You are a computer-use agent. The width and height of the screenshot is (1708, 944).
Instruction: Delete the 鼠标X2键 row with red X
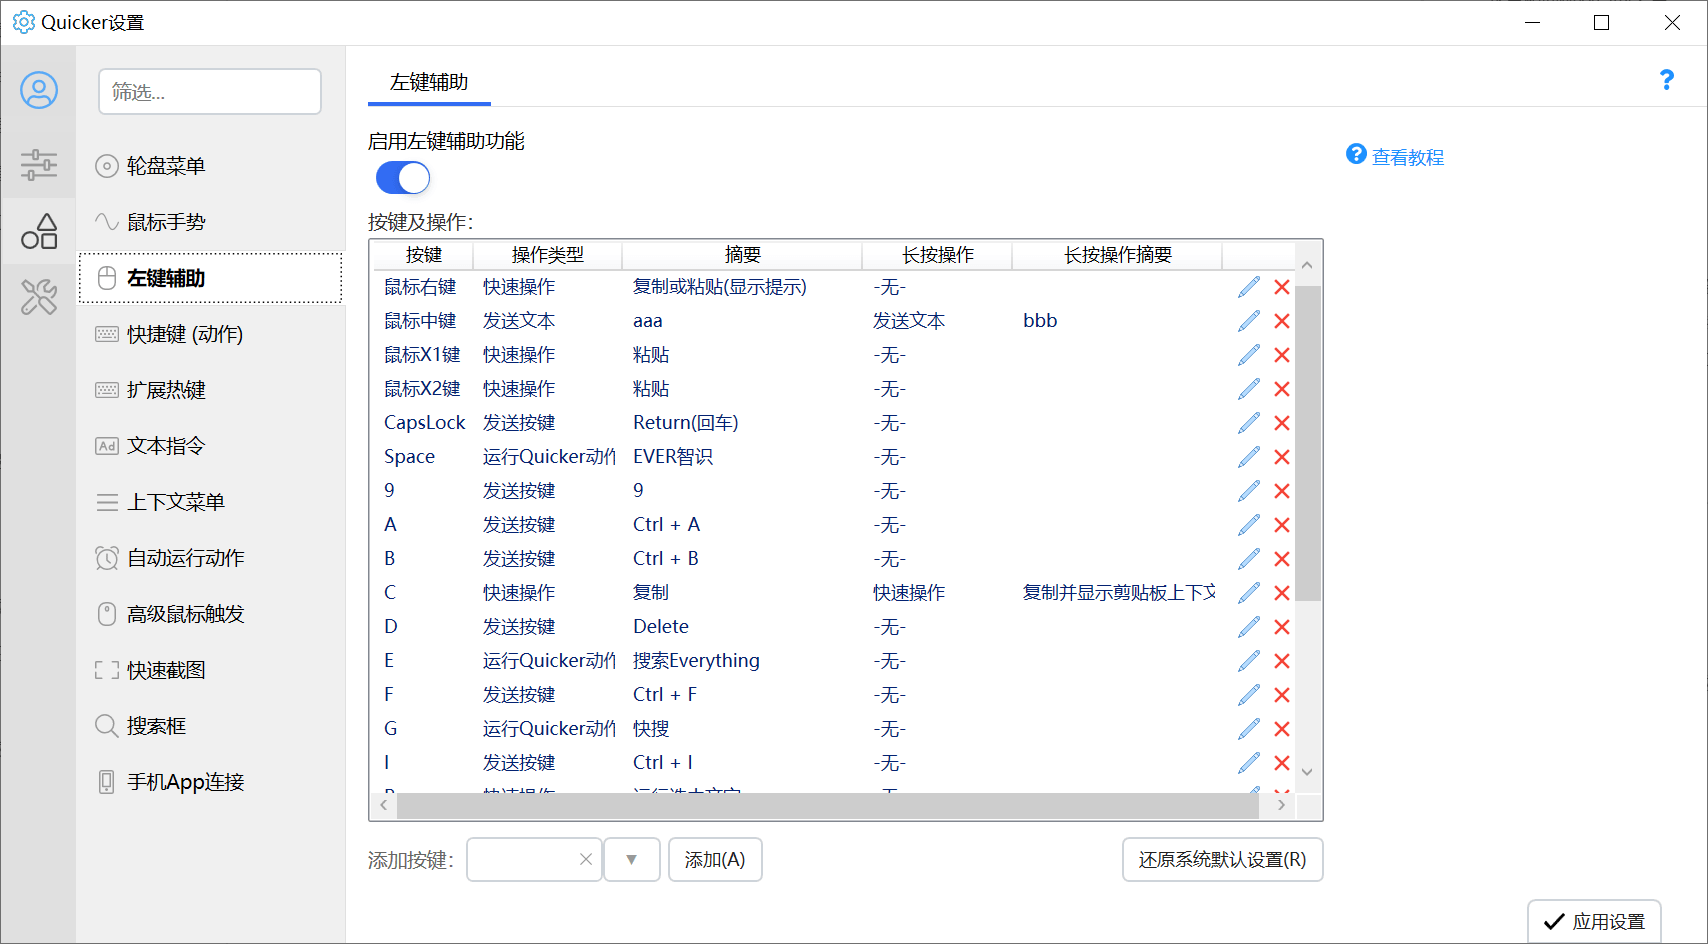1282,389
